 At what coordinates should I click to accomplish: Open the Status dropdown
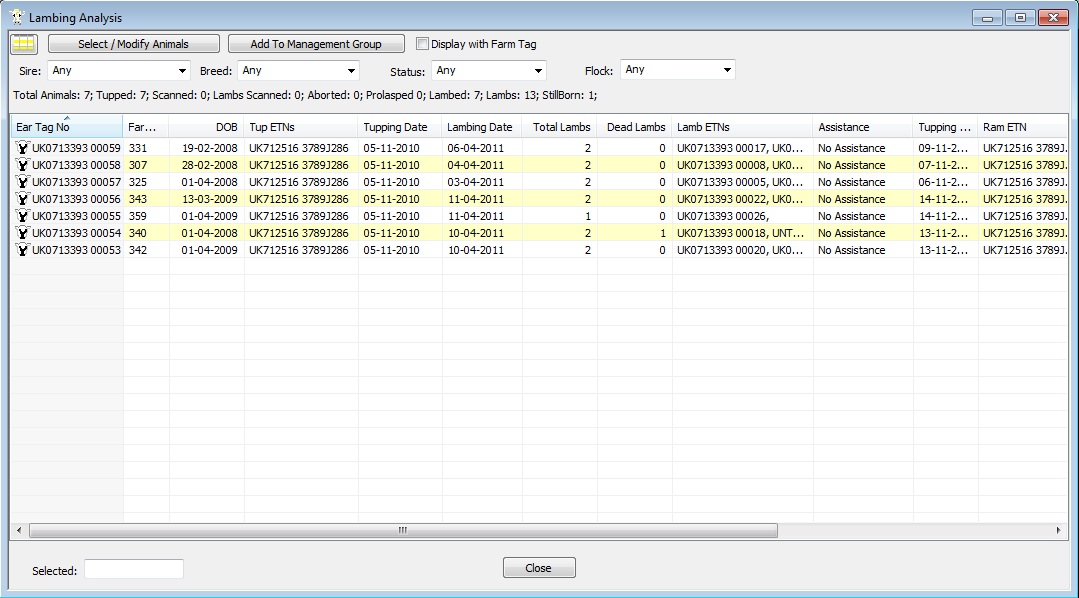point(489,70)
